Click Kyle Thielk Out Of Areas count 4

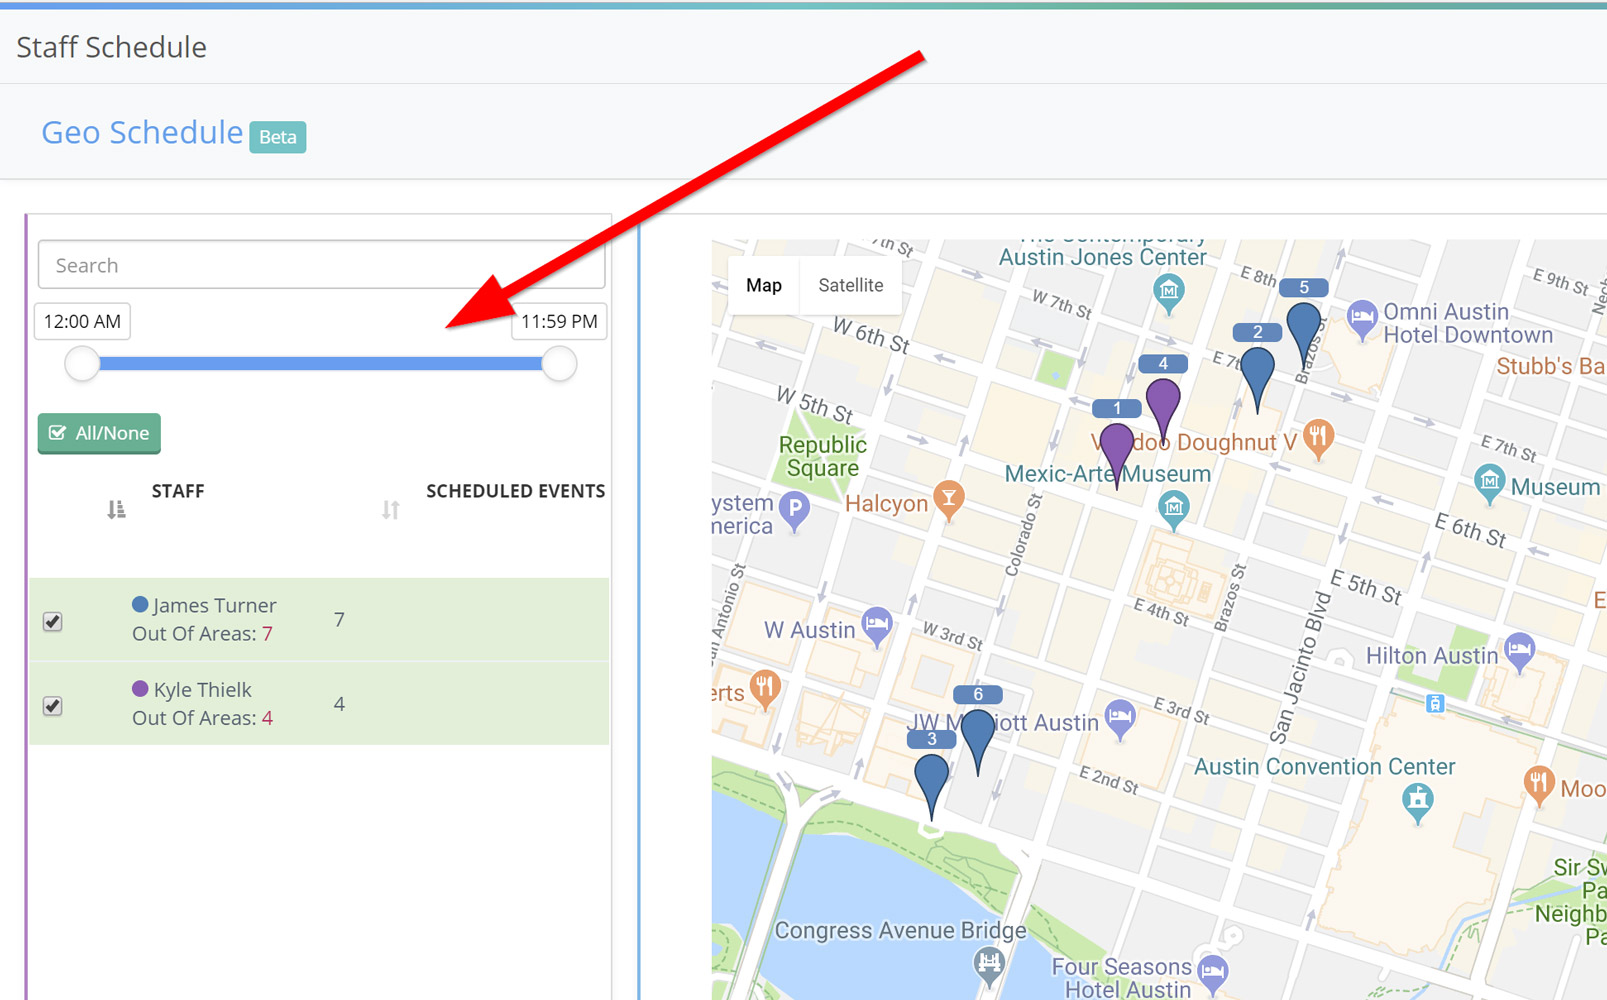267,718
